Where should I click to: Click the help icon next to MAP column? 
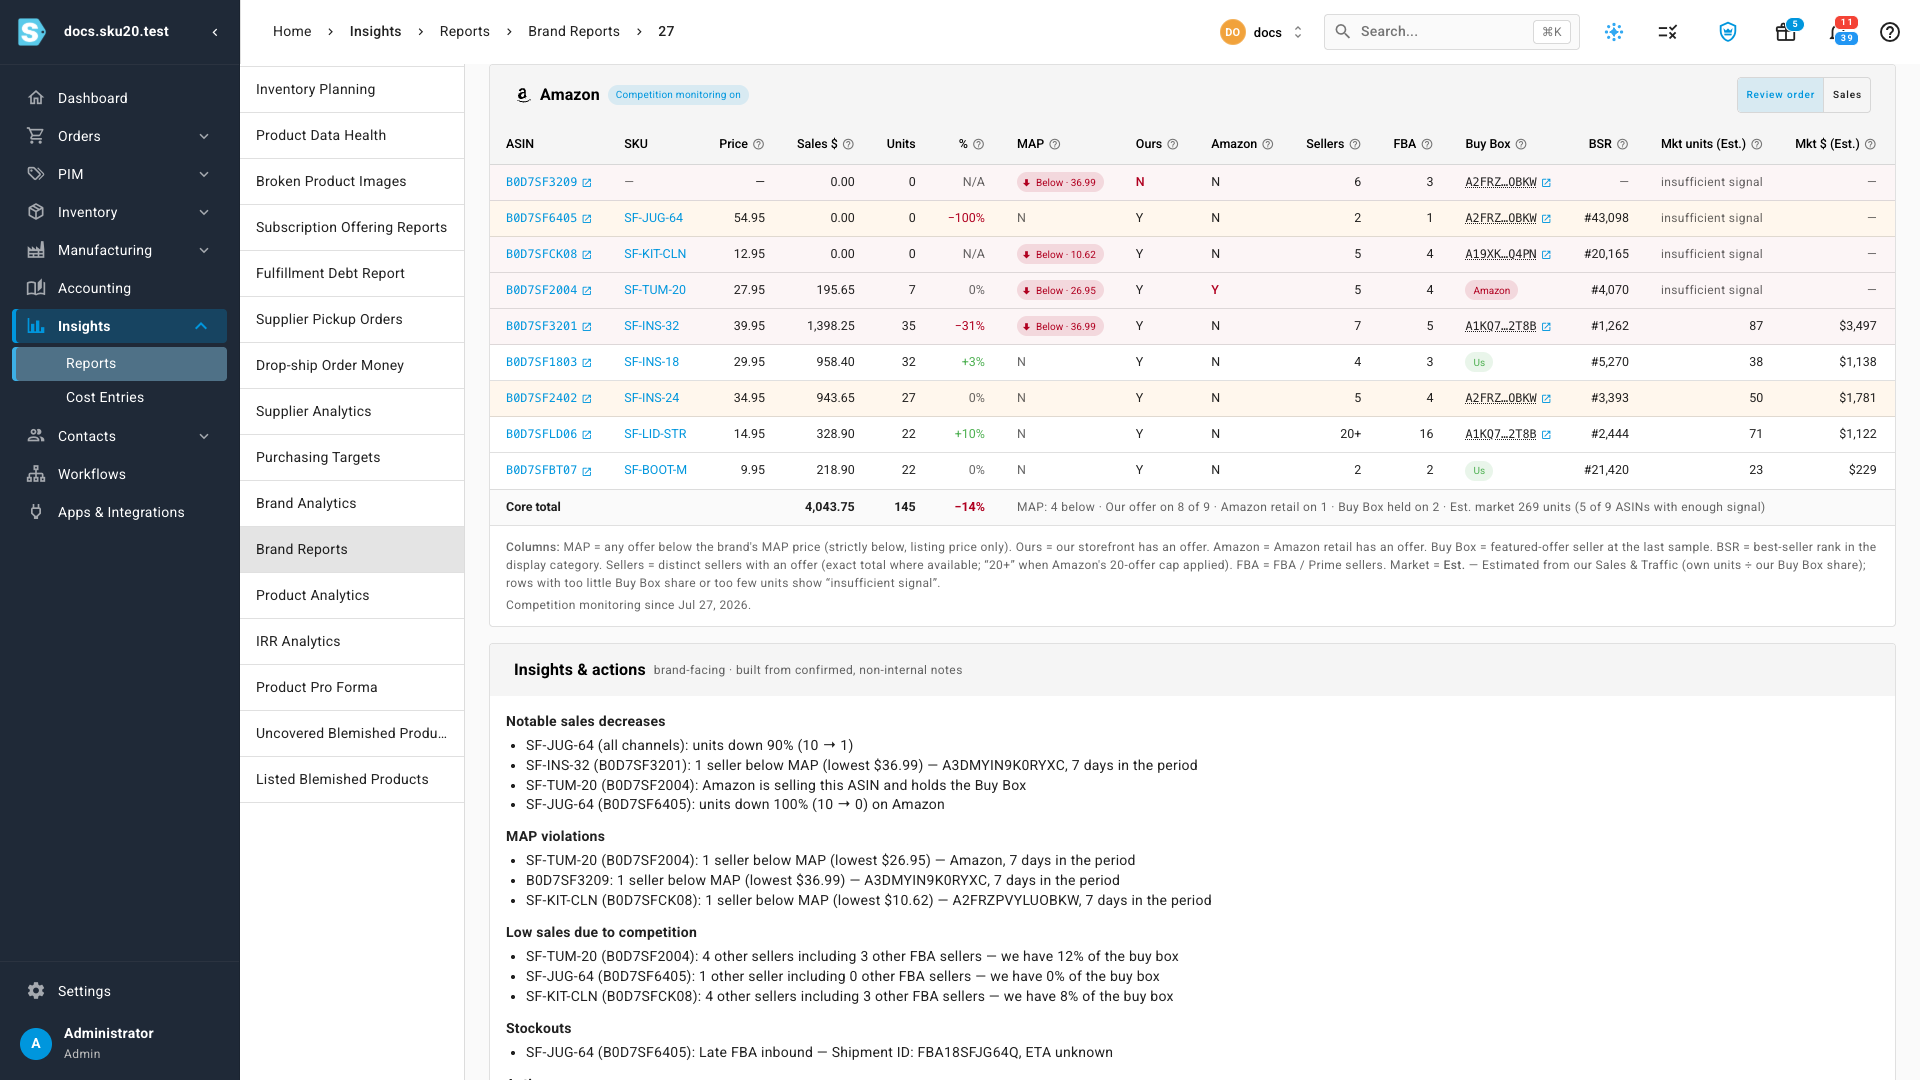click(x=1054, y=145)
